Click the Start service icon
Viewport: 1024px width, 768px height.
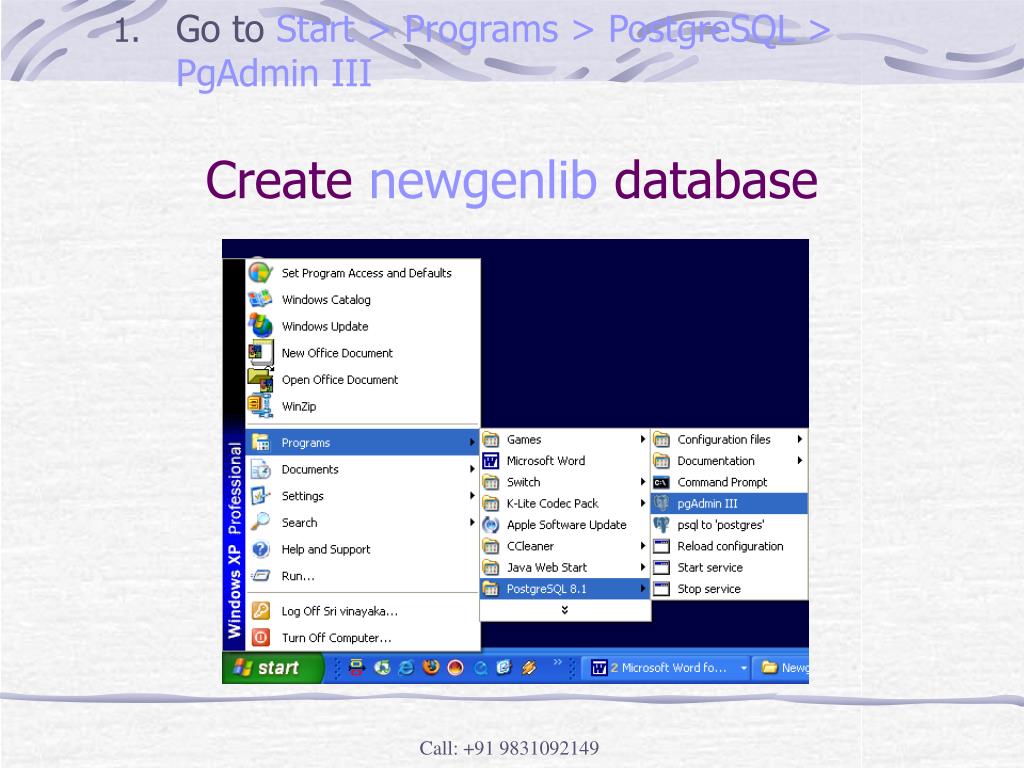[x=662, y=568]
